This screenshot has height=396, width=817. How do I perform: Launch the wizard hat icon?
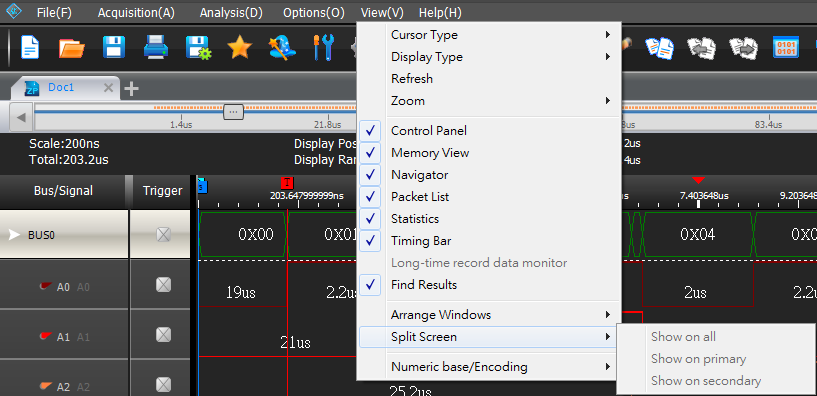pyautogui.click(x=282, y=47)
